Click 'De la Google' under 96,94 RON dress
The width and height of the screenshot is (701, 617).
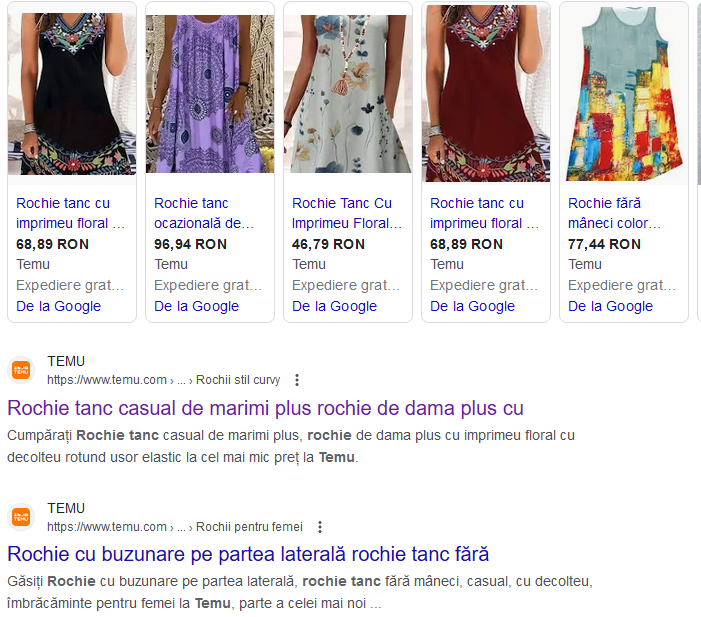196,306
